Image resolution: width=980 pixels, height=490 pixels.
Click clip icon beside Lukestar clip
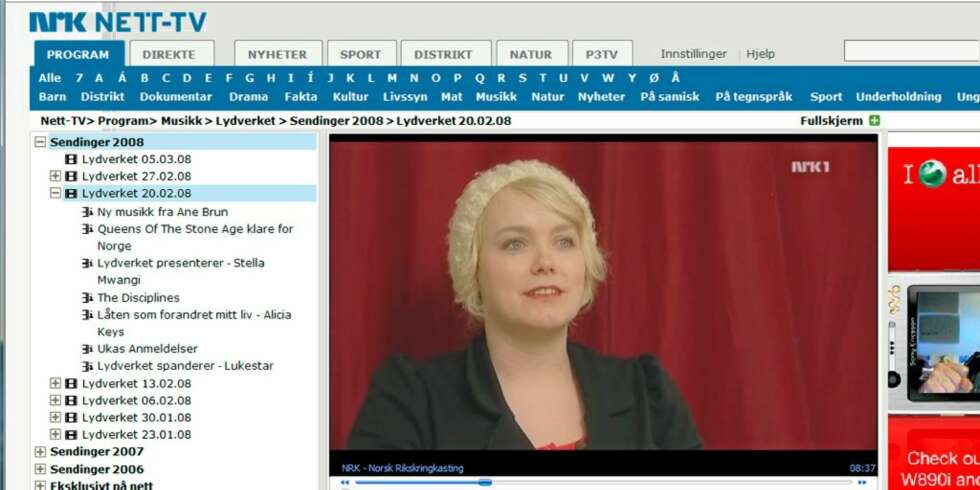tap(88, 366)
